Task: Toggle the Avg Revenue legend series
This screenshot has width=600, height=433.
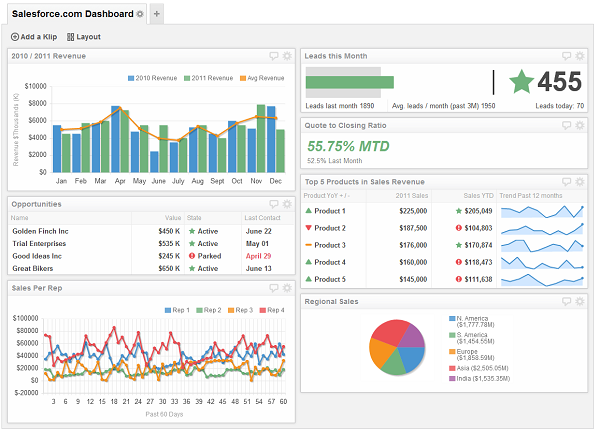Action: pos(262,78)
